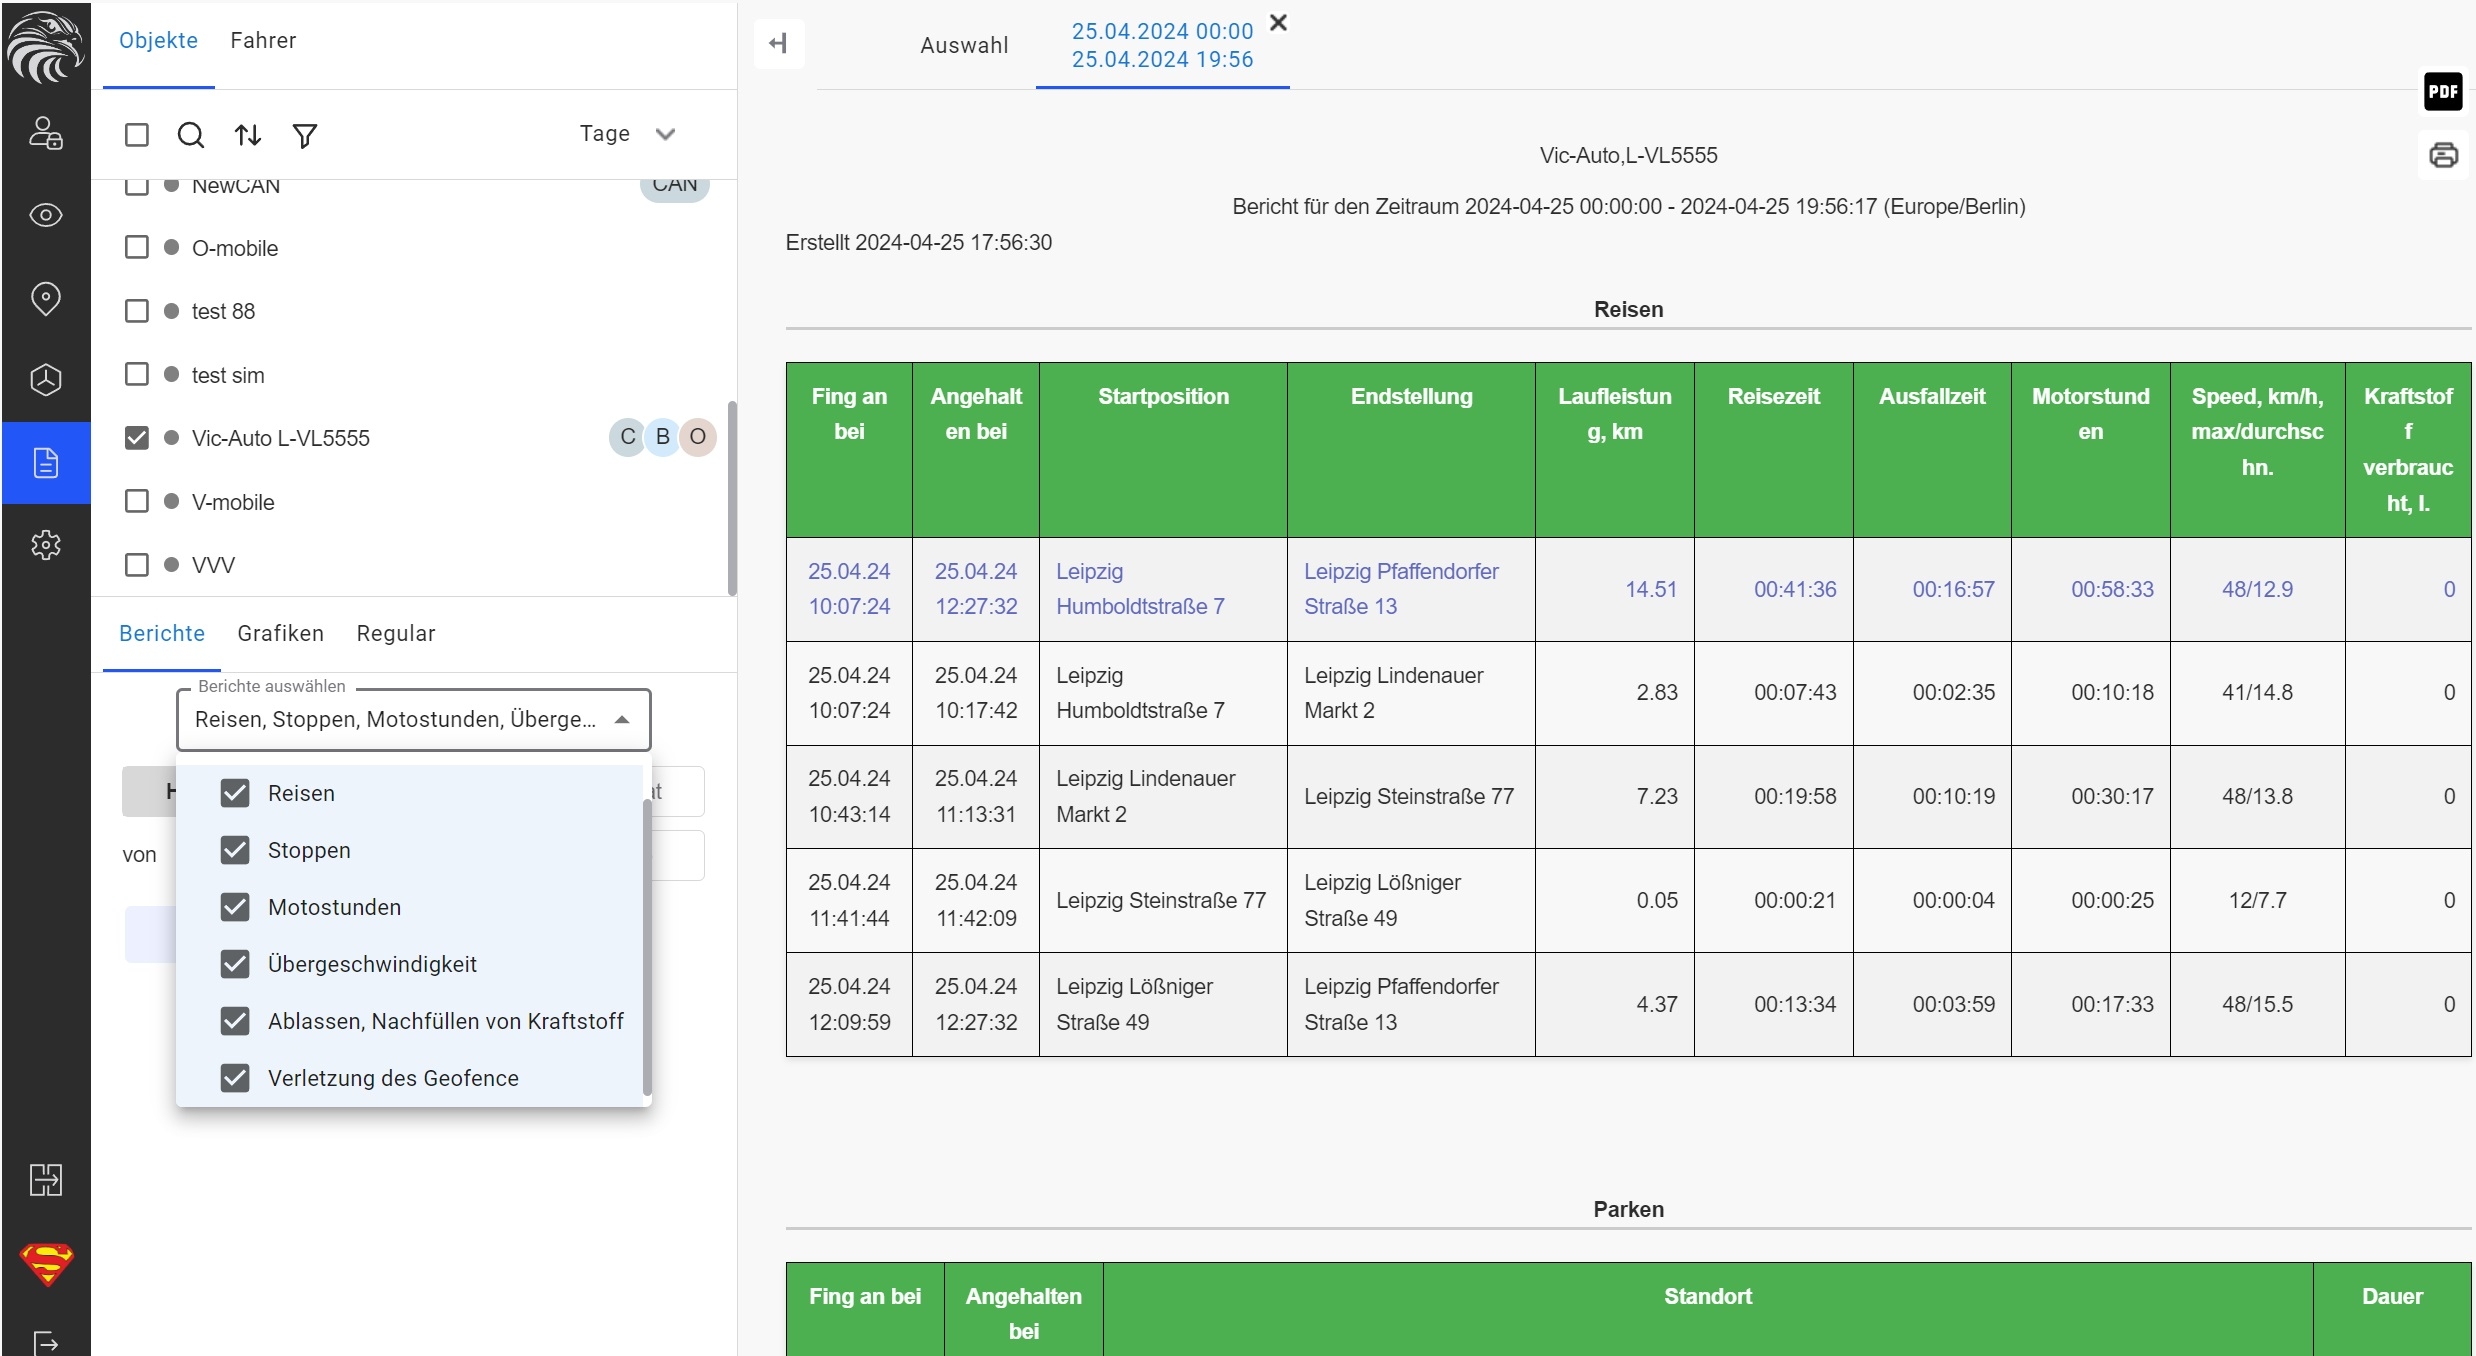Click the filter funnel icon
The width and height of the screenshot is (2476, 1356).
(305, 135)
